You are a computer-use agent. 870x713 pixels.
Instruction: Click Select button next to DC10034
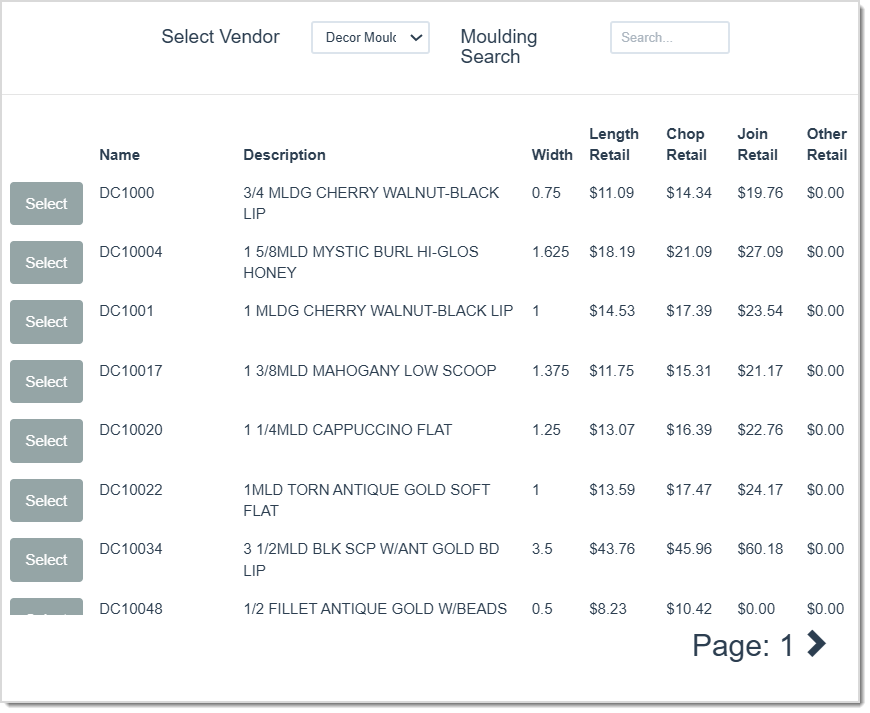[46, 560]
